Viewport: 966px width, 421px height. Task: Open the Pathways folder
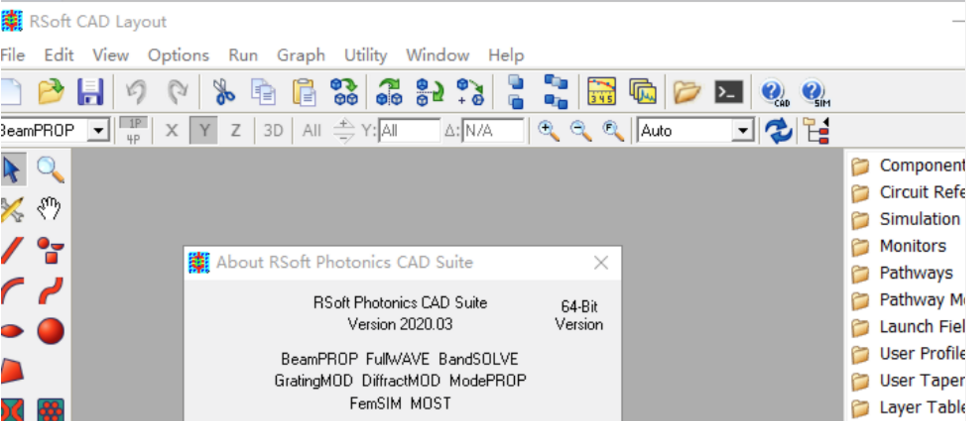pyautogui.click(x=902, y=272)
